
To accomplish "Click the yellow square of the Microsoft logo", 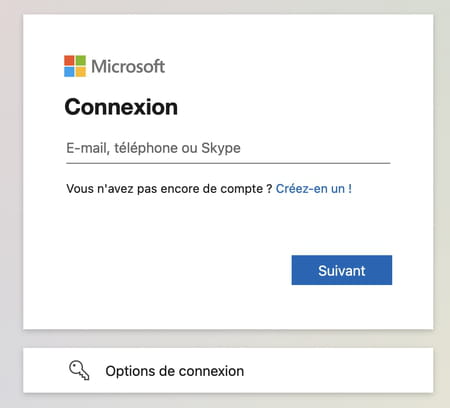I will [x=81, y=72].
